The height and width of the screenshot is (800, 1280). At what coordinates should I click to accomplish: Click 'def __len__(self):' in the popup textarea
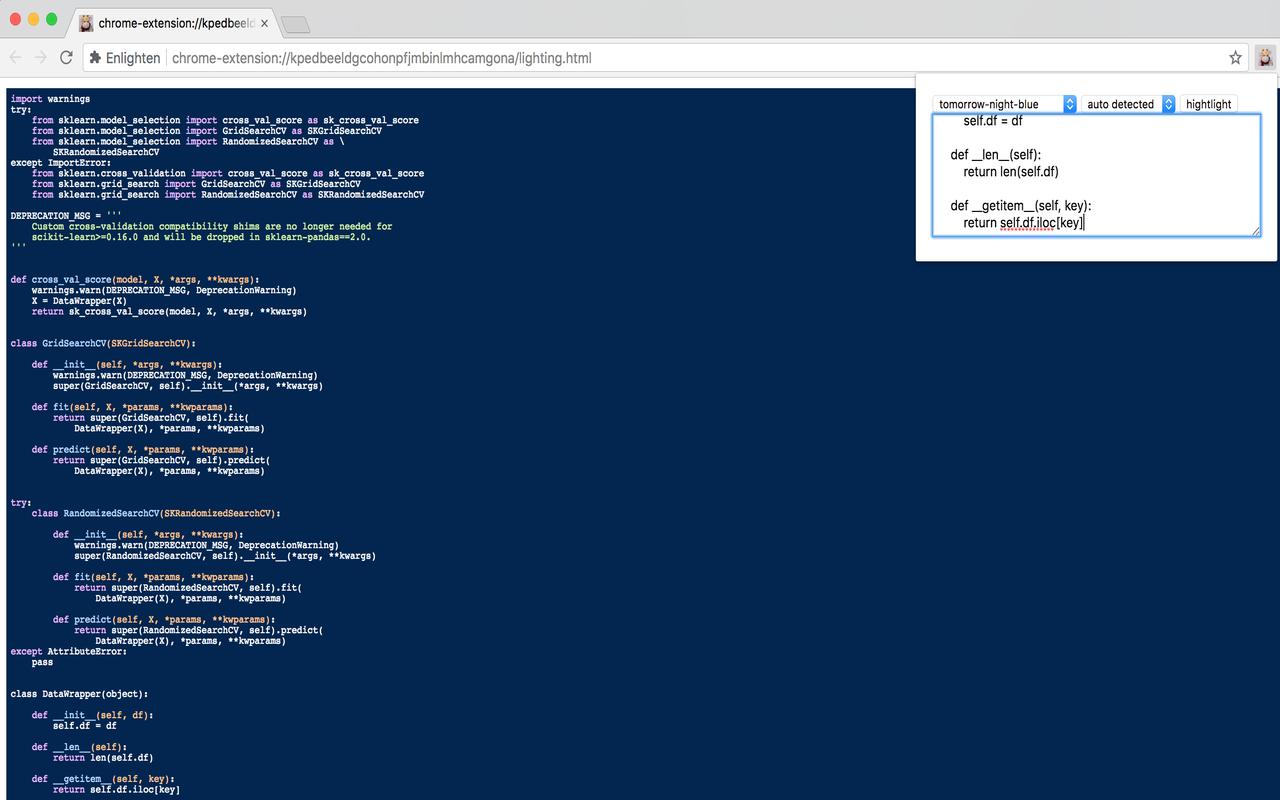[x=995, y=155]
